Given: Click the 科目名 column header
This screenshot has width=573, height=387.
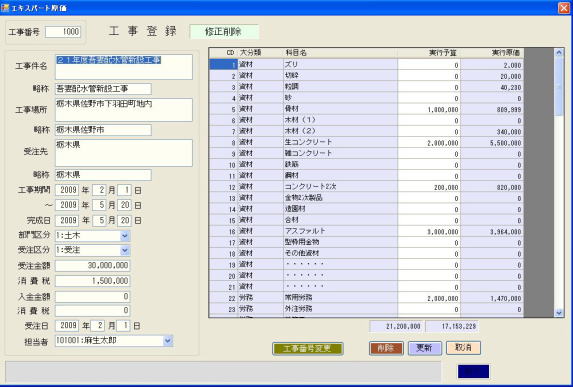Looking at the screenshot, I should 340,53.
